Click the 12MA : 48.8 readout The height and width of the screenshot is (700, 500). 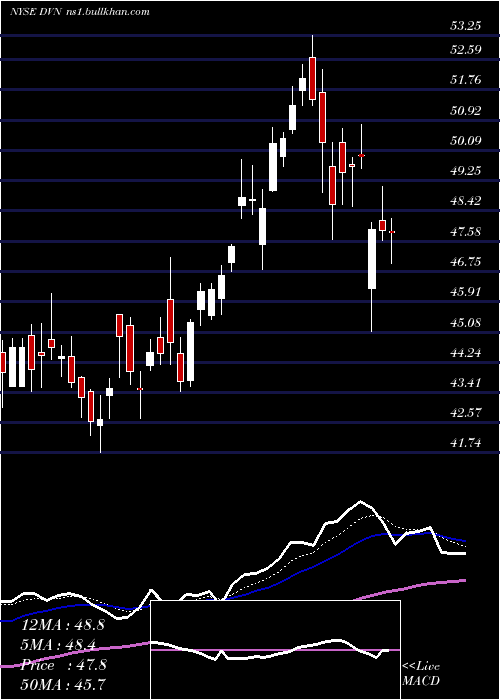(x=63, y=625)
